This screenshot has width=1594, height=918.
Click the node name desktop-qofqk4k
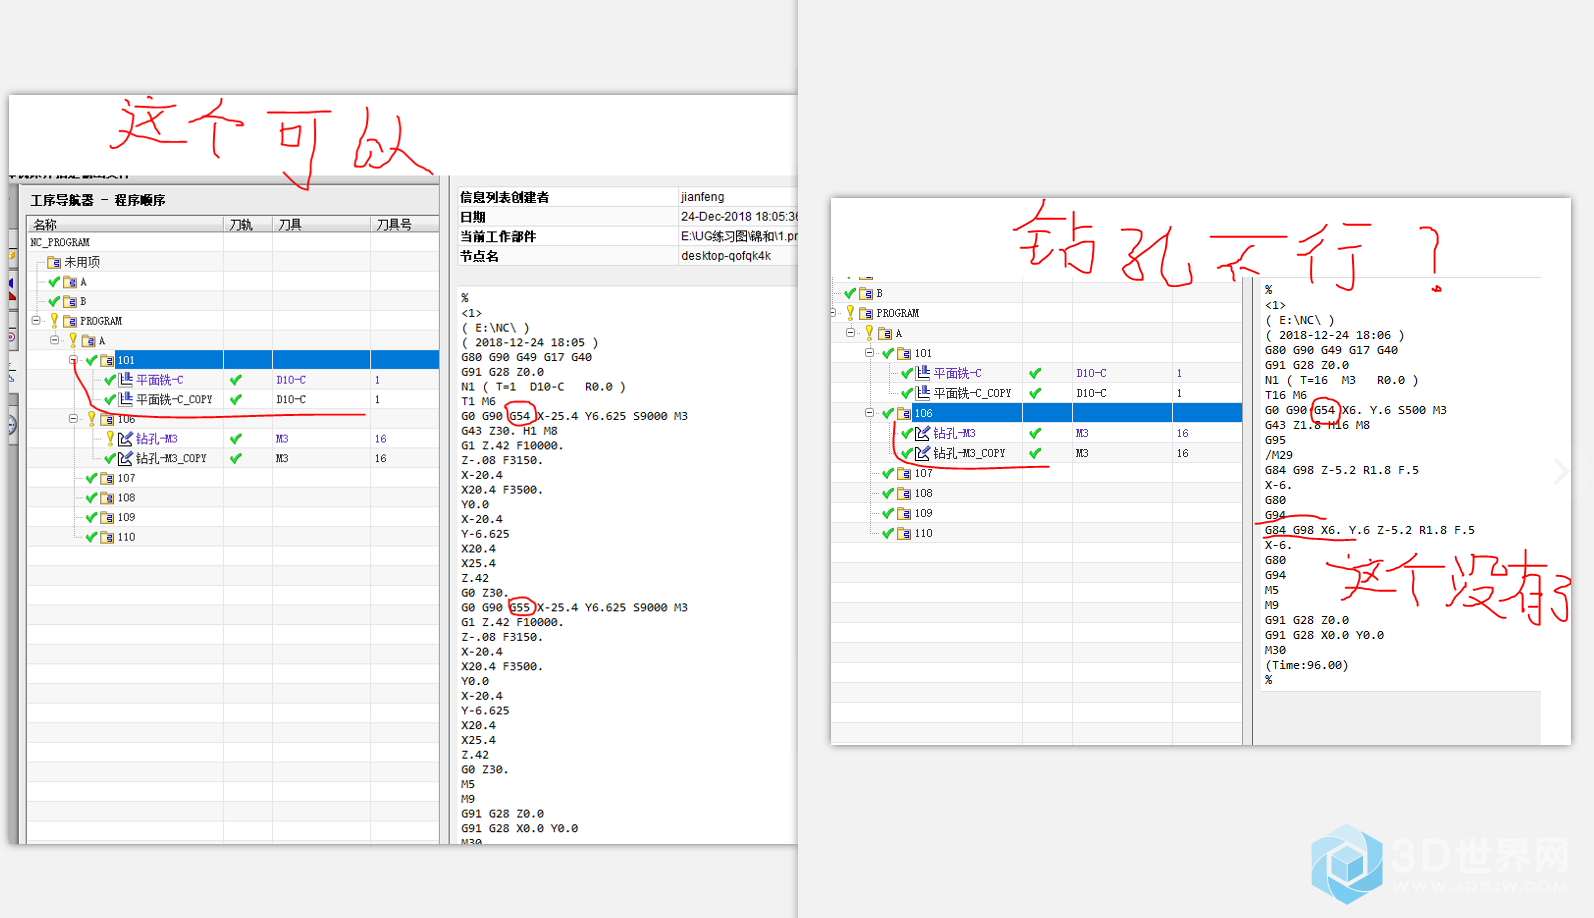726,256
